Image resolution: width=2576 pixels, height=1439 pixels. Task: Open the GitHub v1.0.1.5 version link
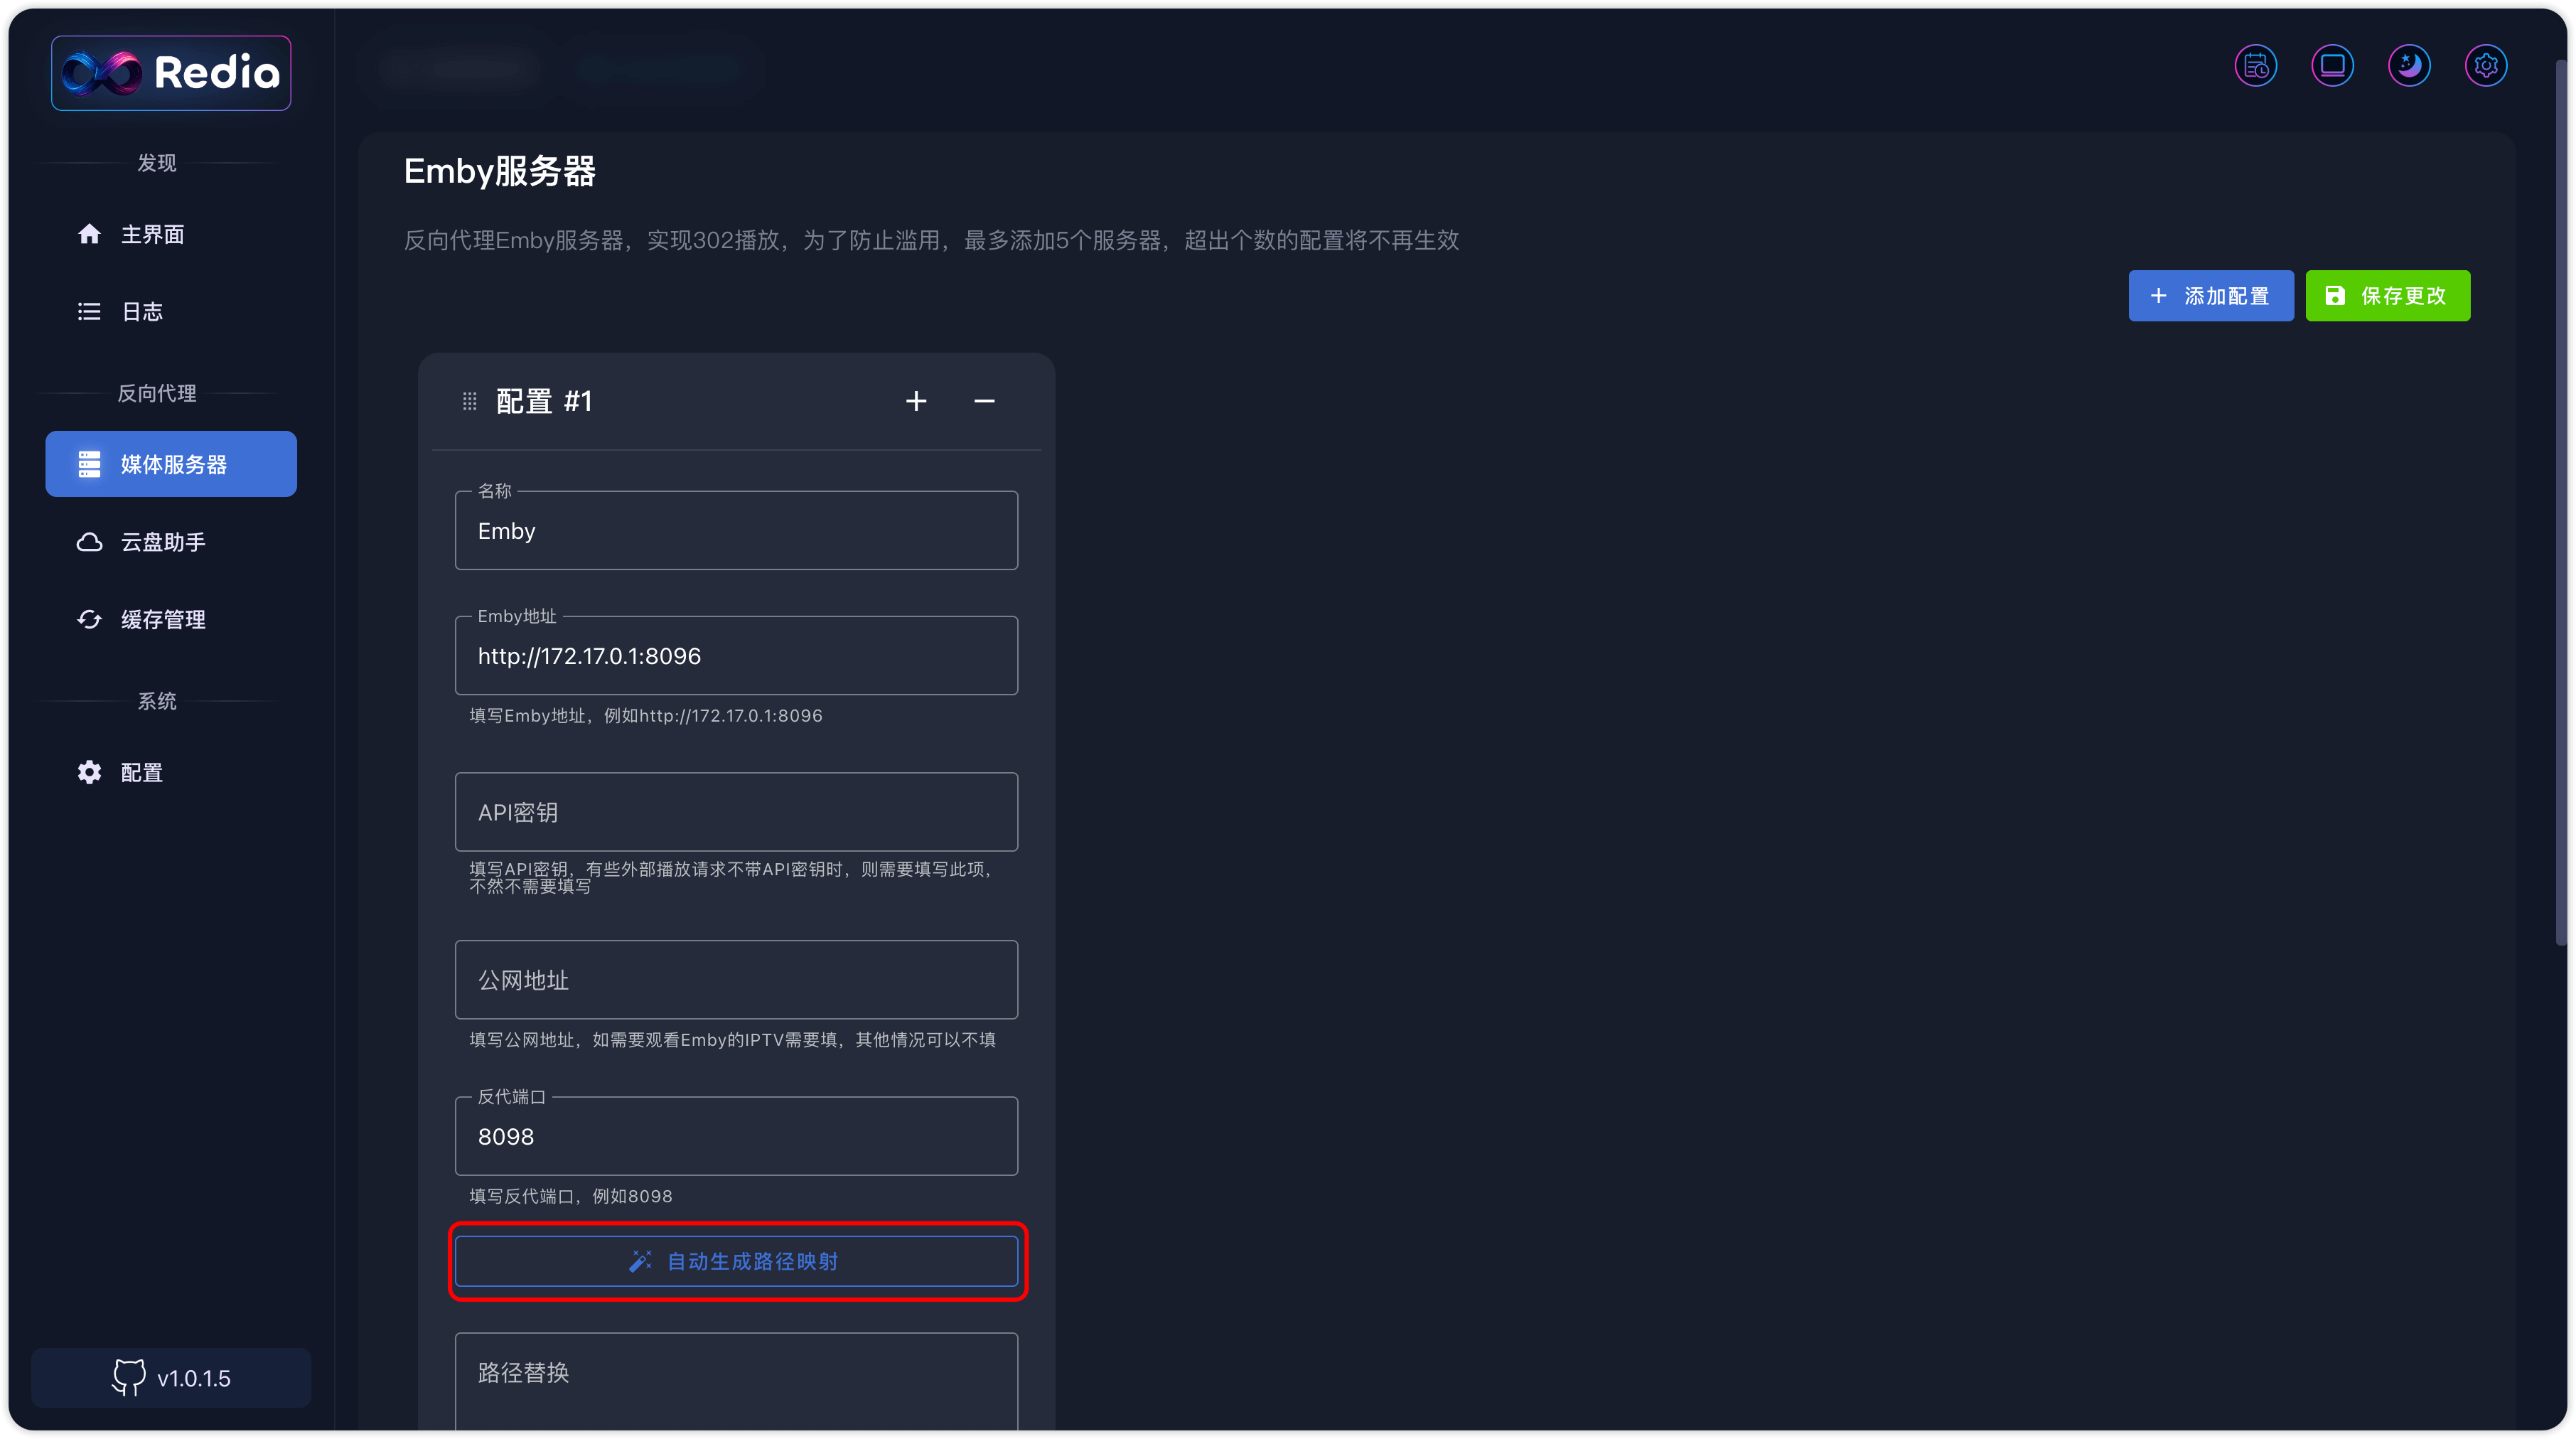[x=171, y=1377]
